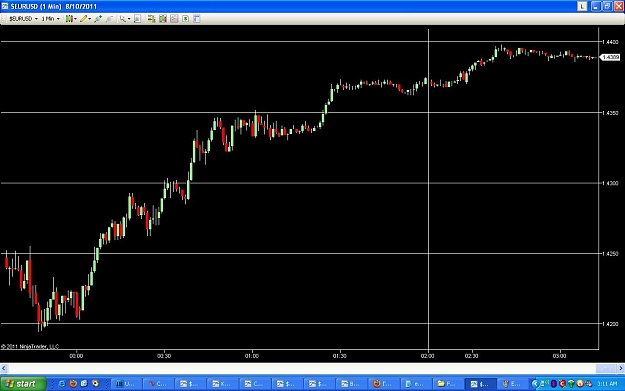Open the pencil drawing tools menu
This screenshot has width=625, height=391.
(x=85, y=19)
